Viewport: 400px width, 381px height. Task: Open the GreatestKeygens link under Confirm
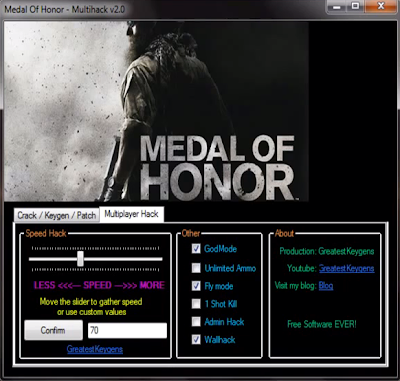95,349
